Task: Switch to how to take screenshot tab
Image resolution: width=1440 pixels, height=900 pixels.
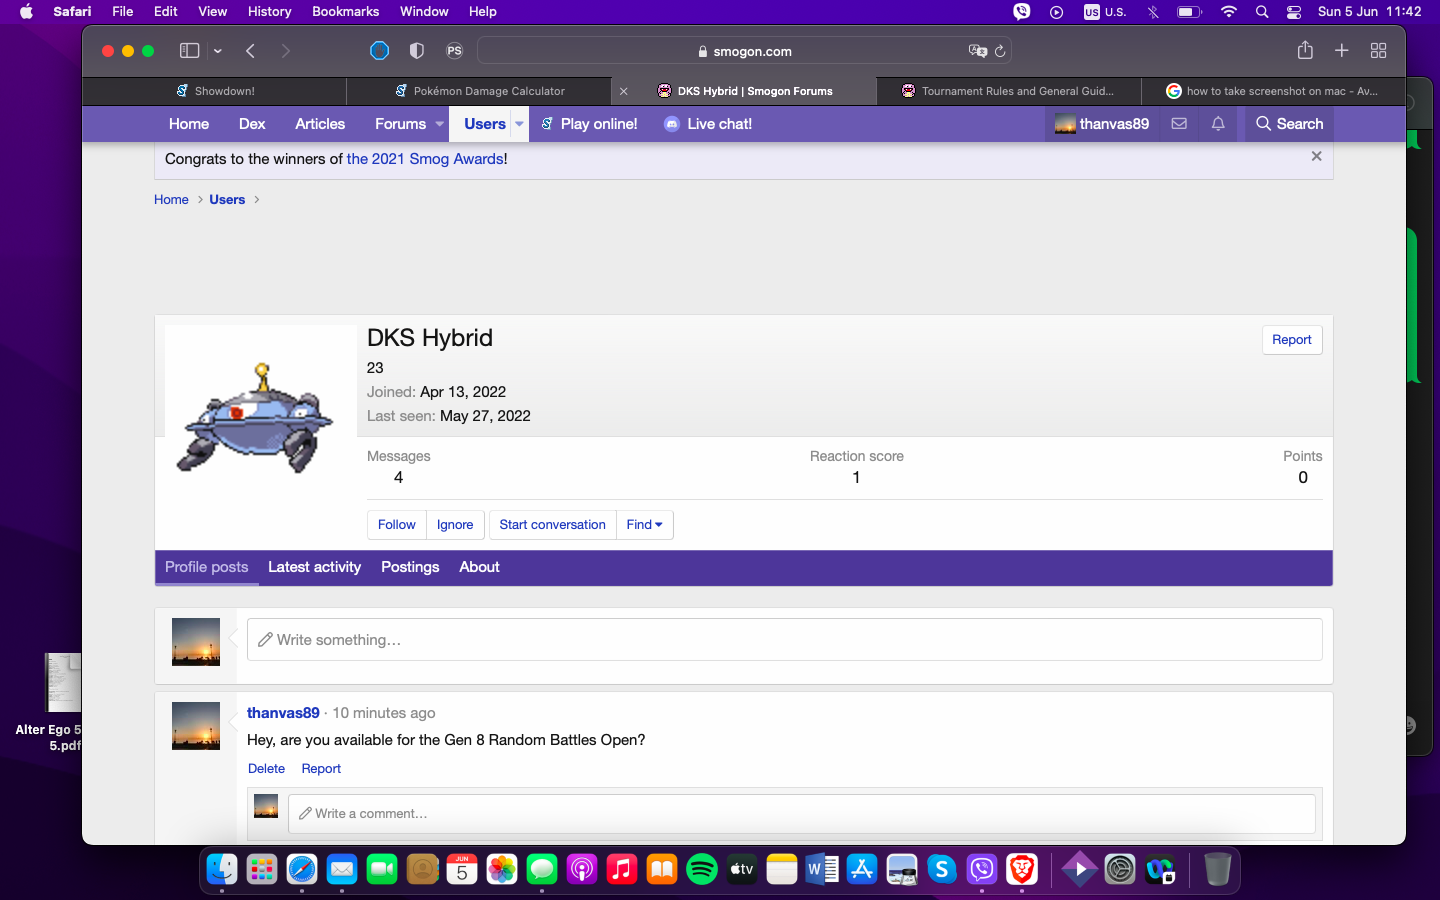Action: pos(1273,91)
